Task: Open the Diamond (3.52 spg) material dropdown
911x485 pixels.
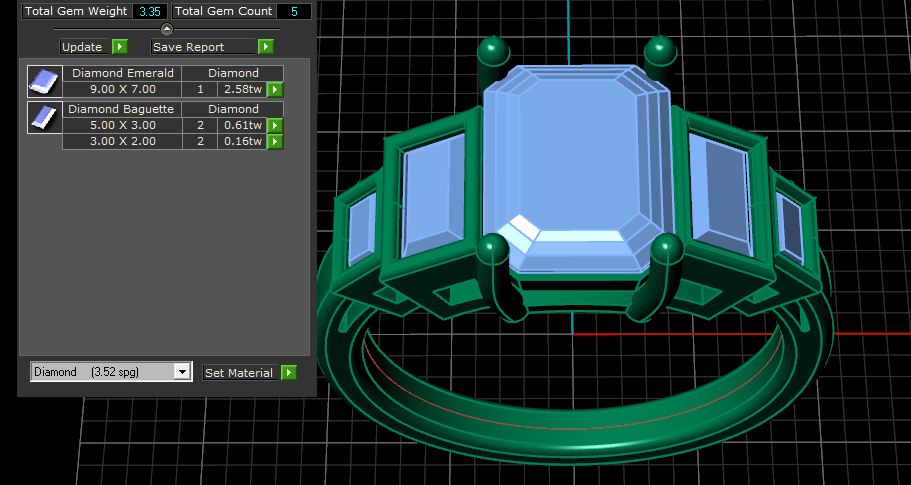Action: point(181,372)
